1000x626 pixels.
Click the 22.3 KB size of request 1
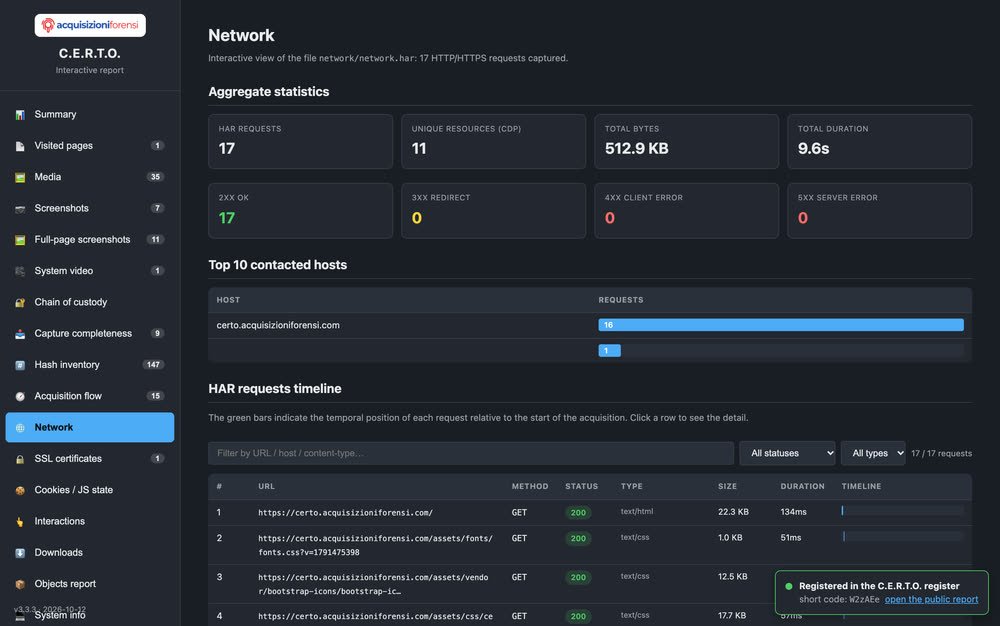(x=733, y=512)
